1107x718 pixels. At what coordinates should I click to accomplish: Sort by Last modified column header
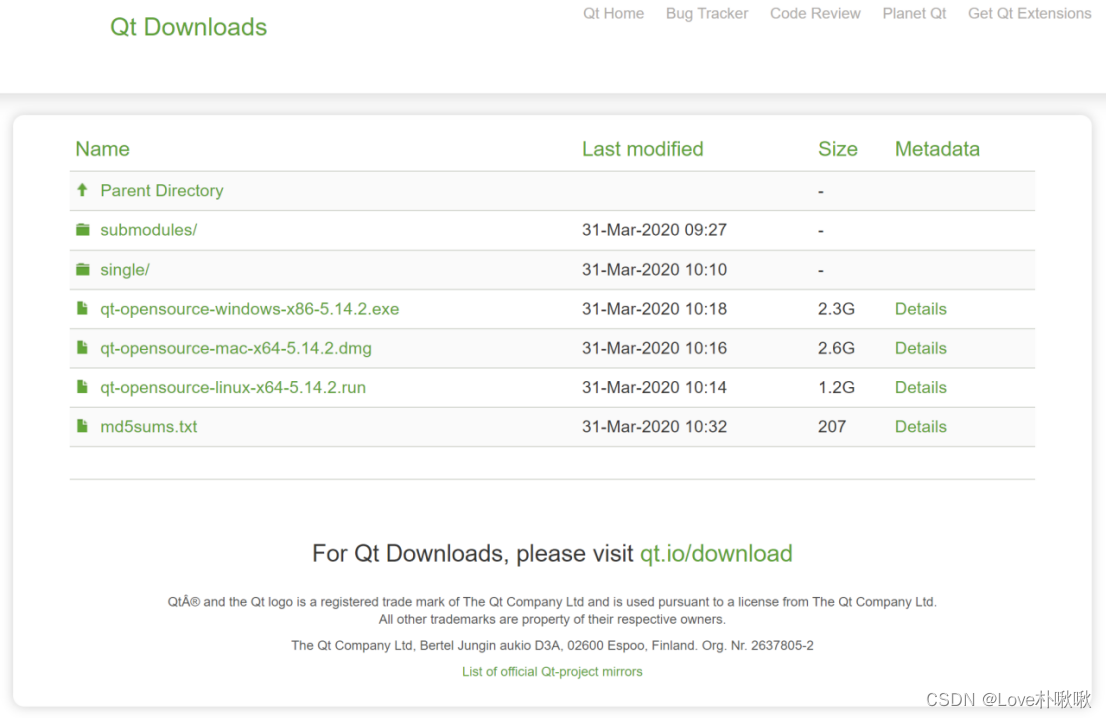(x=642, y=149)
